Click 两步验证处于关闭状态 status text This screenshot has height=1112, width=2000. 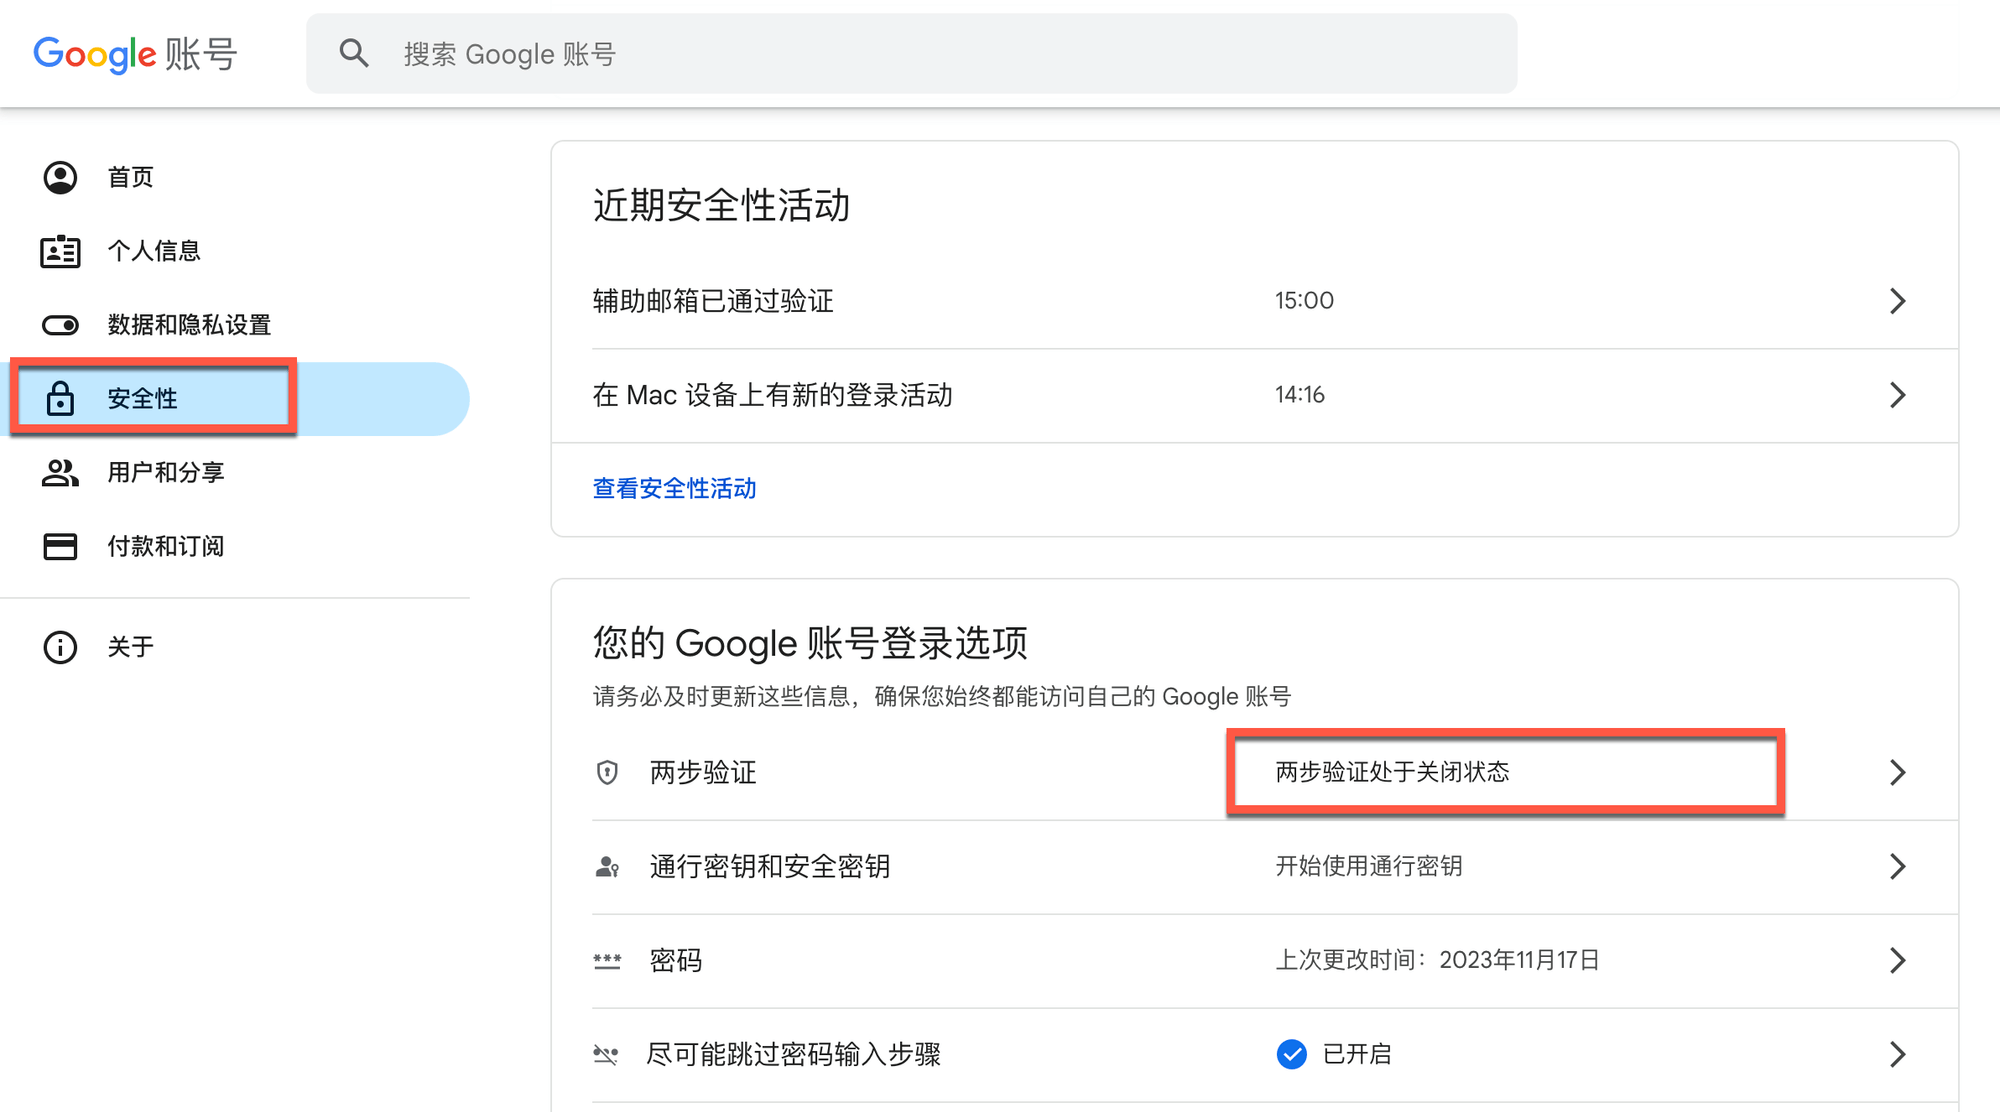tap(1392, 772)
